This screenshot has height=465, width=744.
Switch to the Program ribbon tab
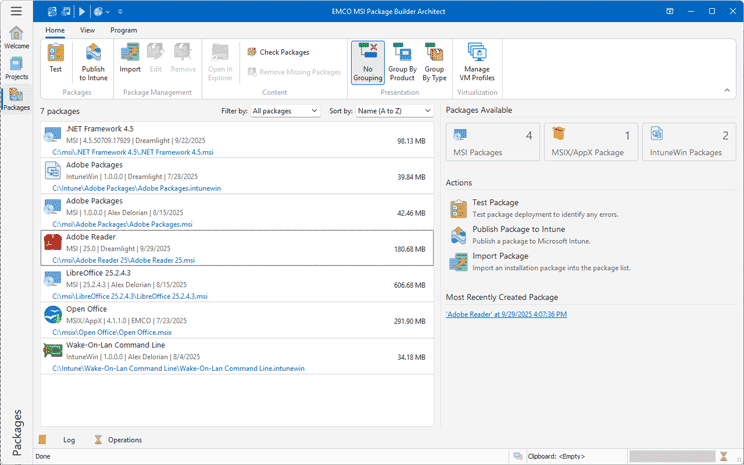[123, 30]
